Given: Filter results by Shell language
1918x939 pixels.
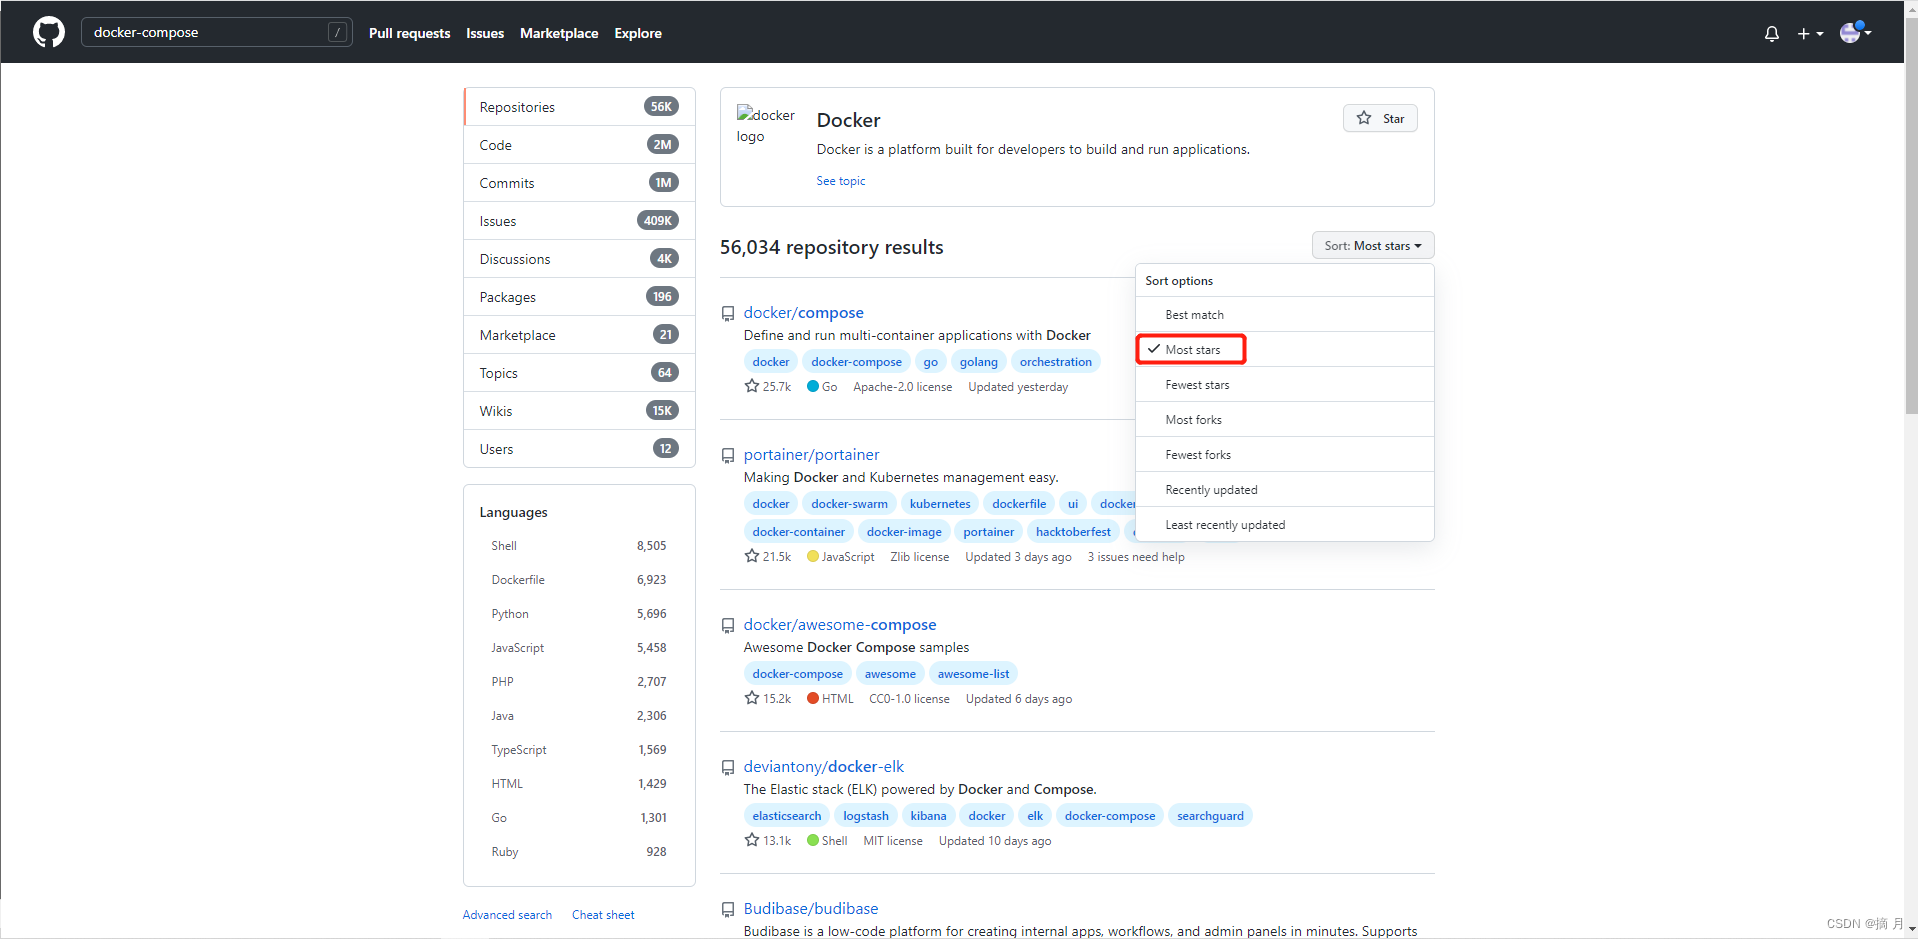Looking at the screenshot, I should pos(578,546).
